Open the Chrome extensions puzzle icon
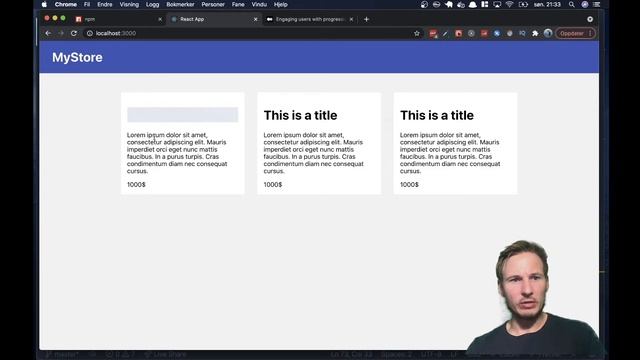 pos(535,33)
